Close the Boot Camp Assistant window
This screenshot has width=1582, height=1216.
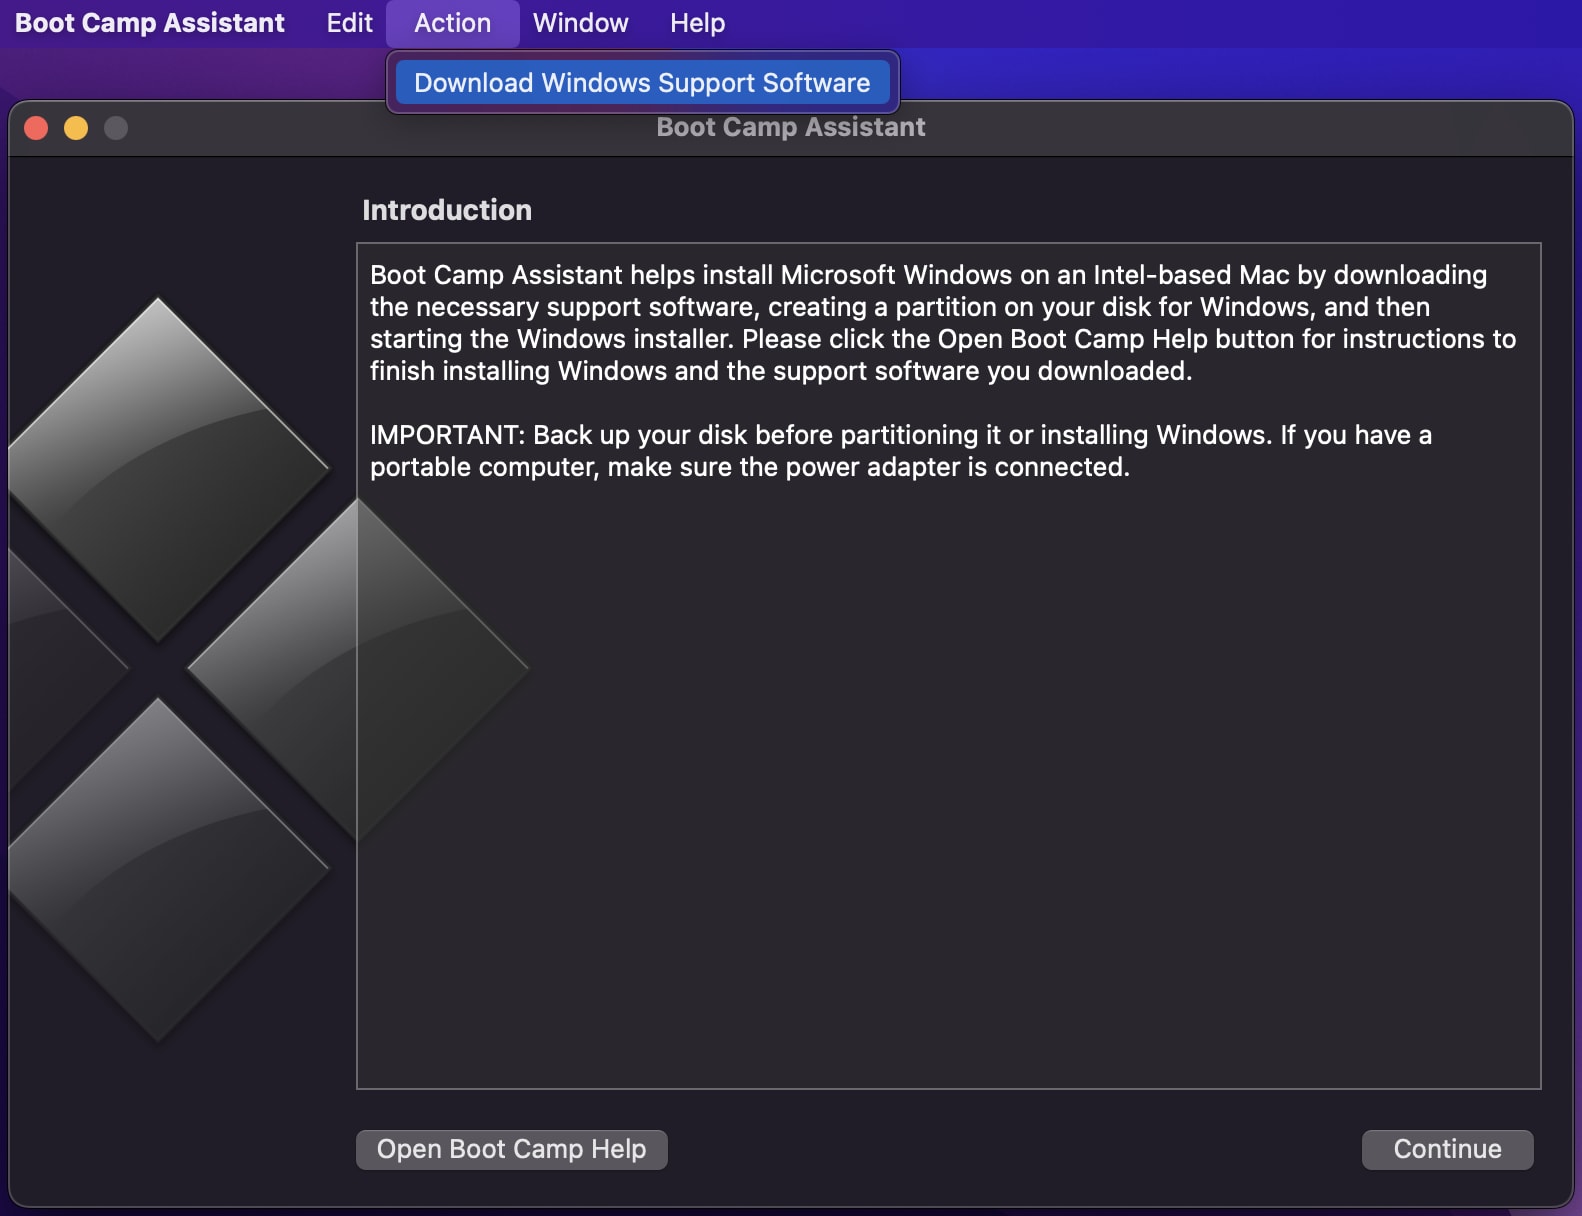[36, 128]
